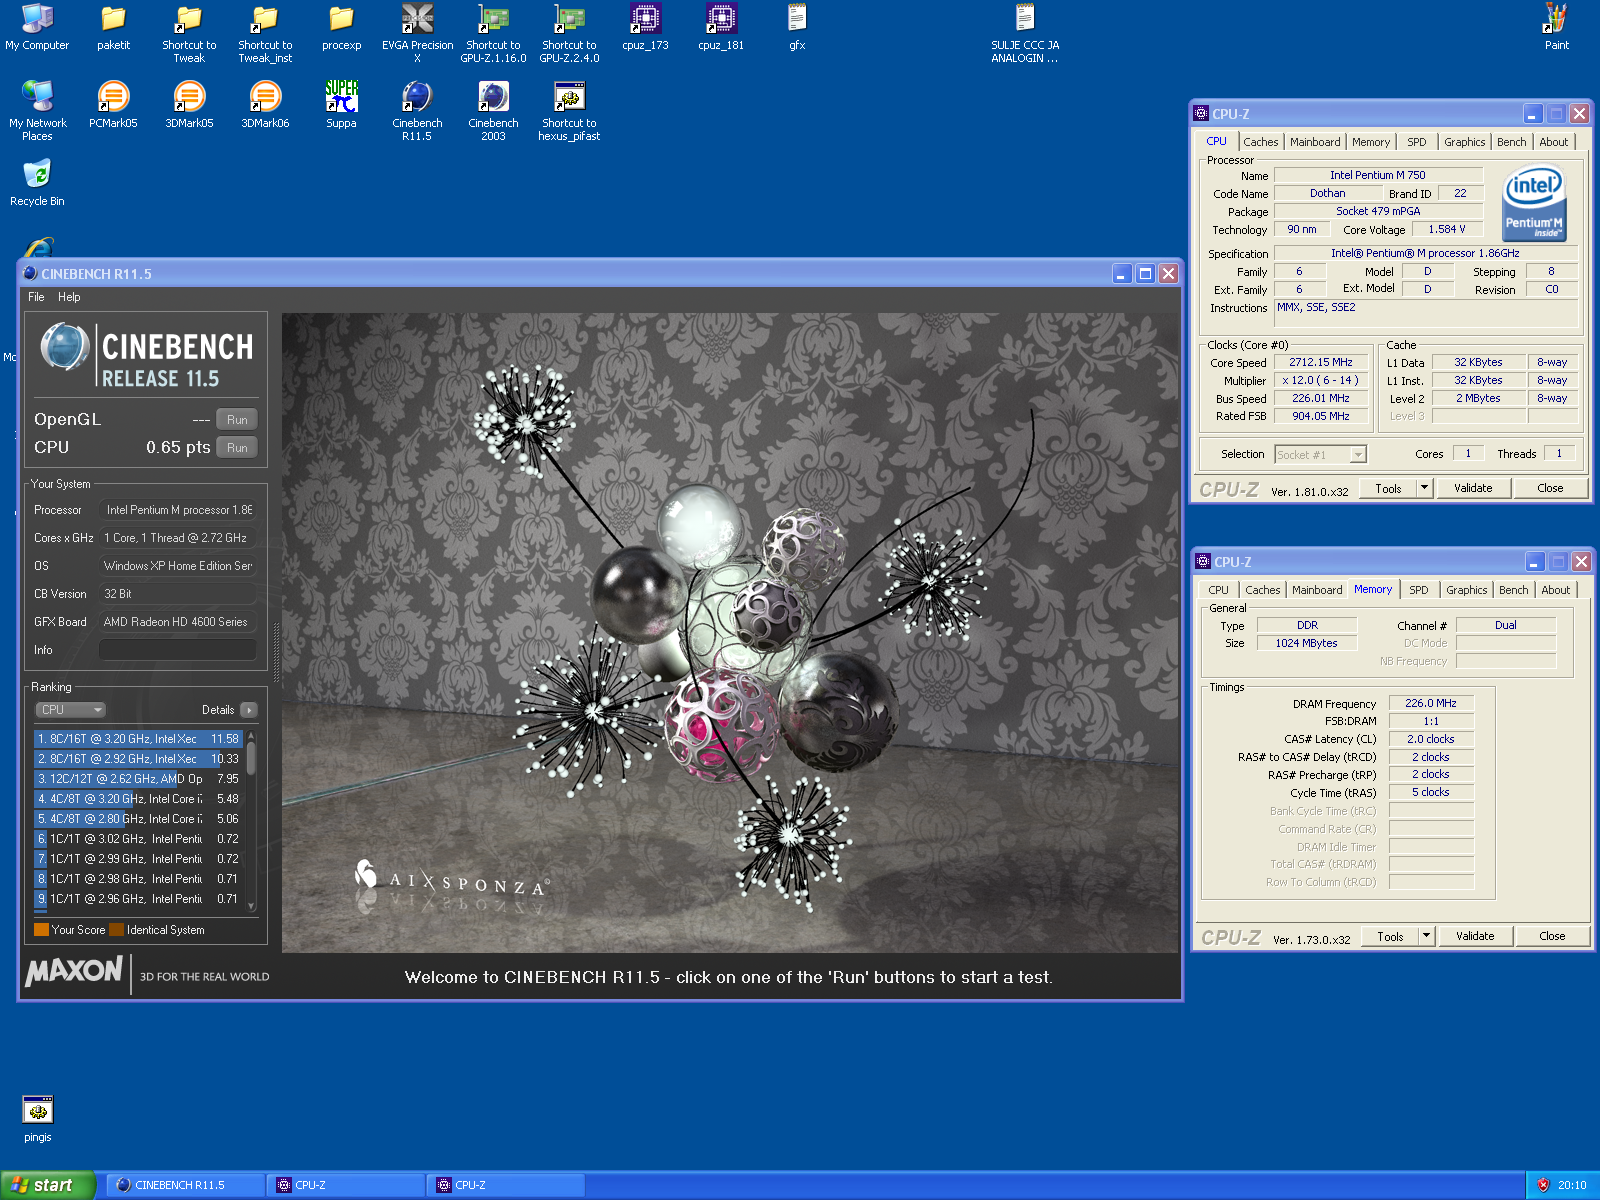This screenshot has width=1600, height=1200.
Task: Open Shortcut to GPU-Z.2.4.0 icon
Action: tap(569, 33)
